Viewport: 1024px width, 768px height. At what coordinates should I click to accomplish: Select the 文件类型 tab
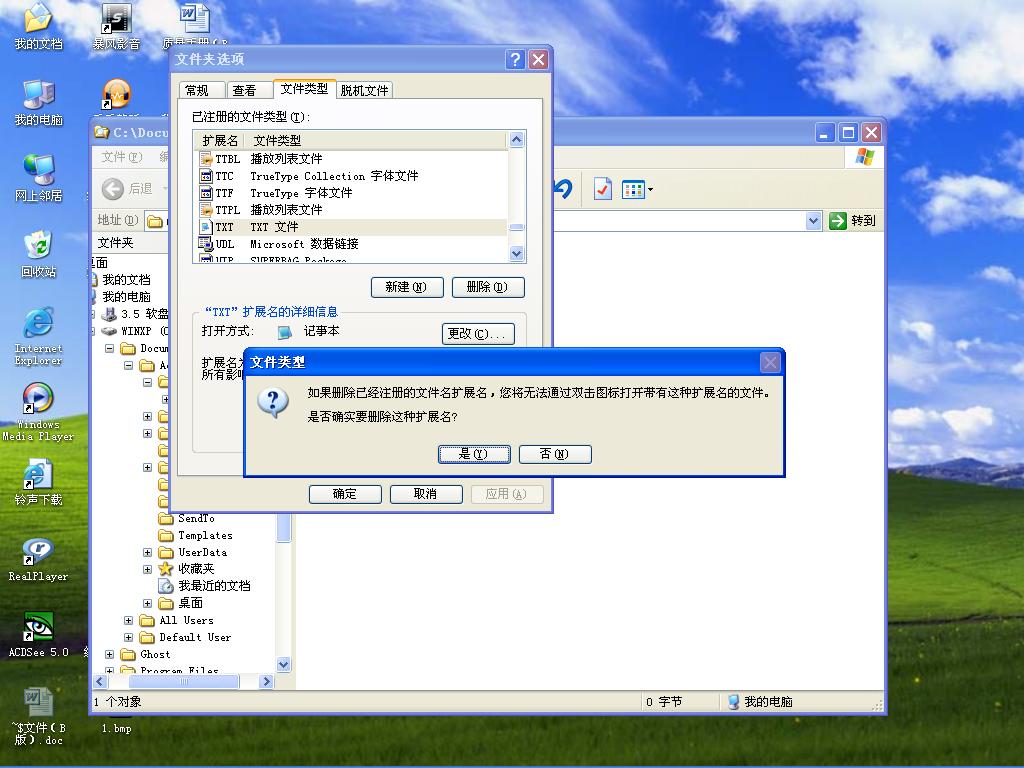(x=304, y=89)
